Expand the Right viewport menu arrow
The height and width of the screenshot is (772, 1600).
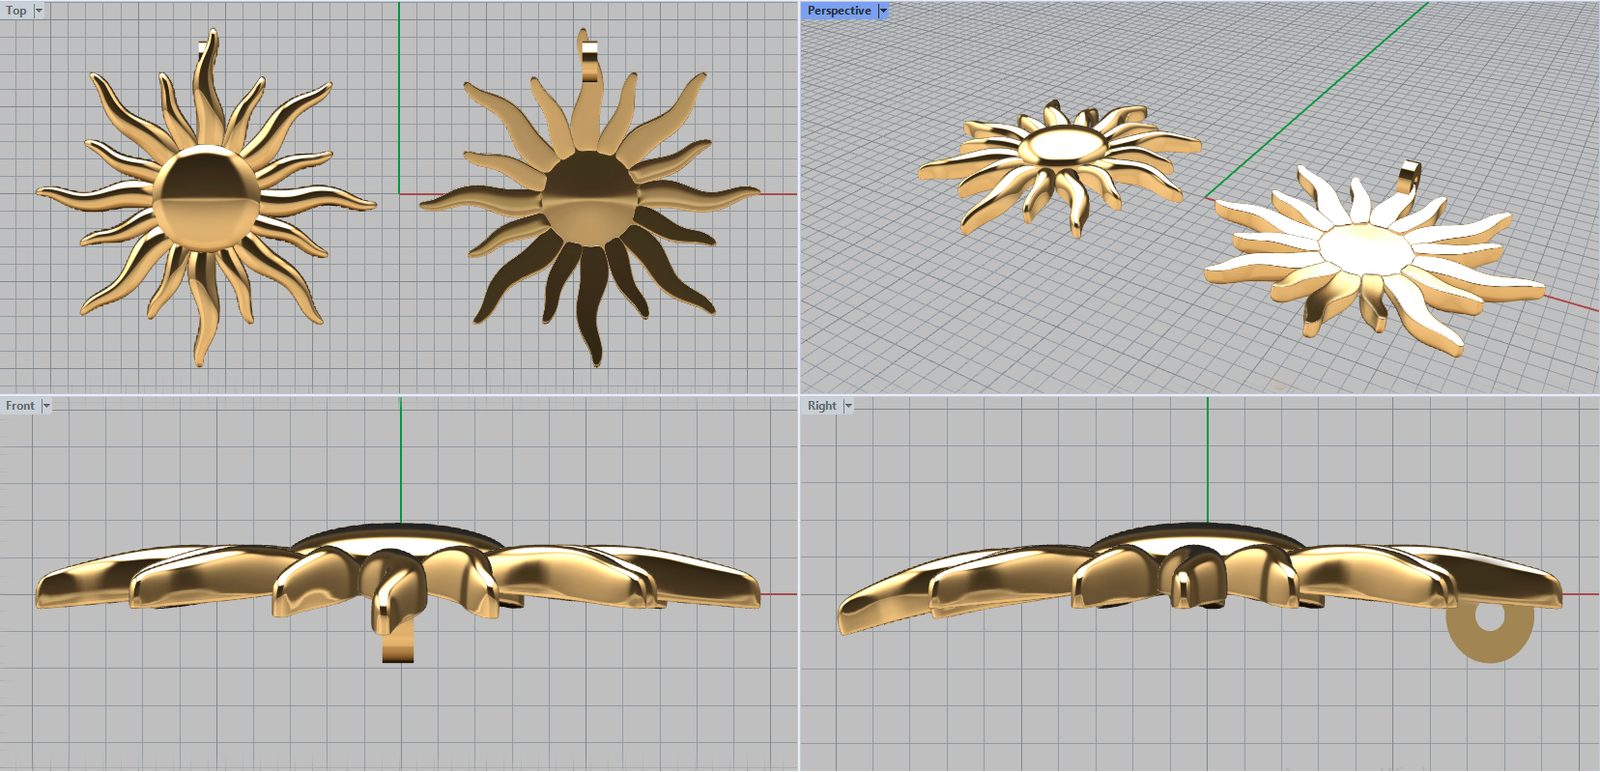tap(848, 406)
